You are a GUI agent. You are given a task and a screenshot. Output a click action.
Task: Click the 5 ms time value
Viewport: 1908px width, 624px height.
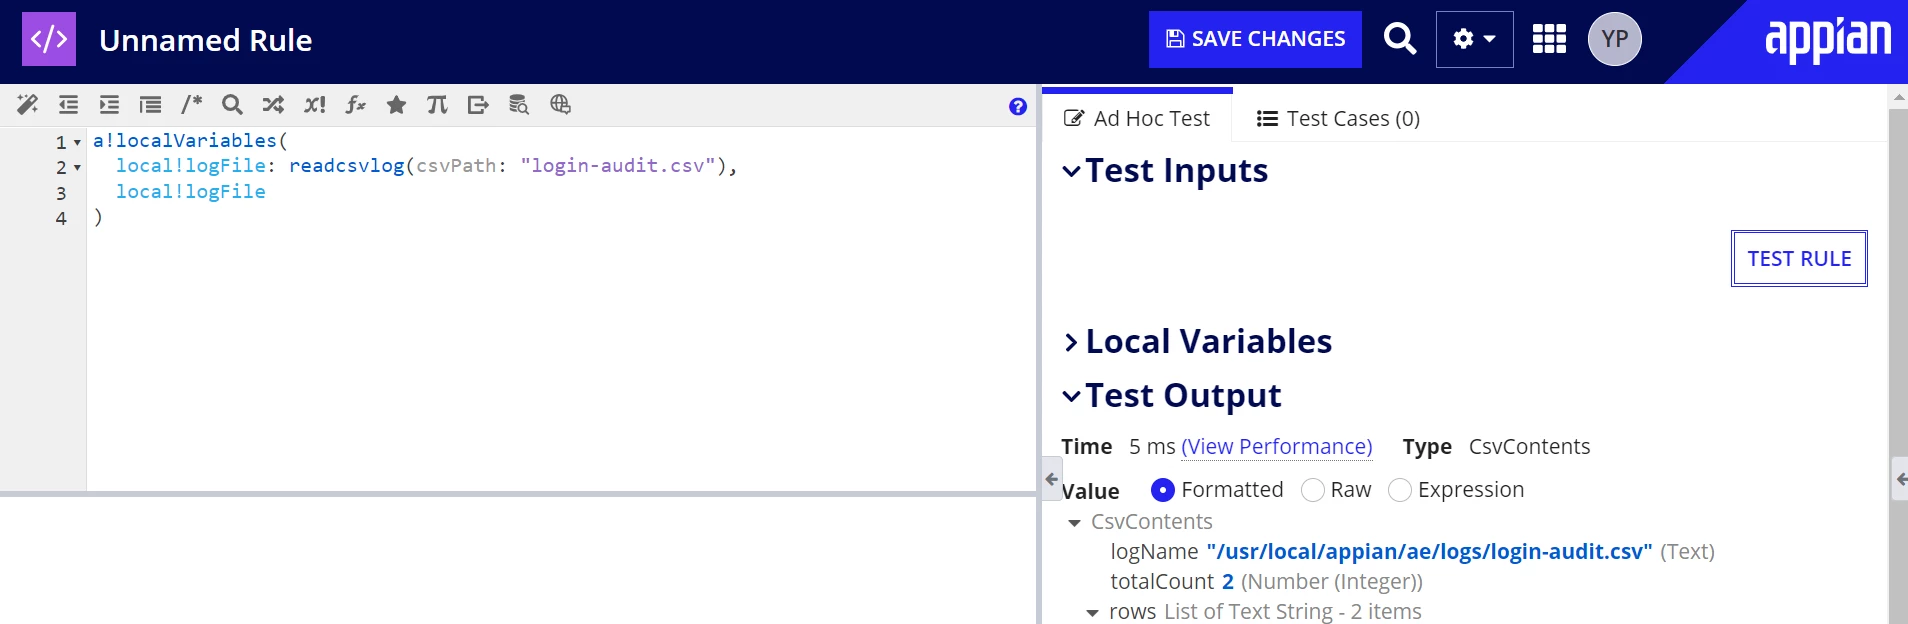[1152, 447]
